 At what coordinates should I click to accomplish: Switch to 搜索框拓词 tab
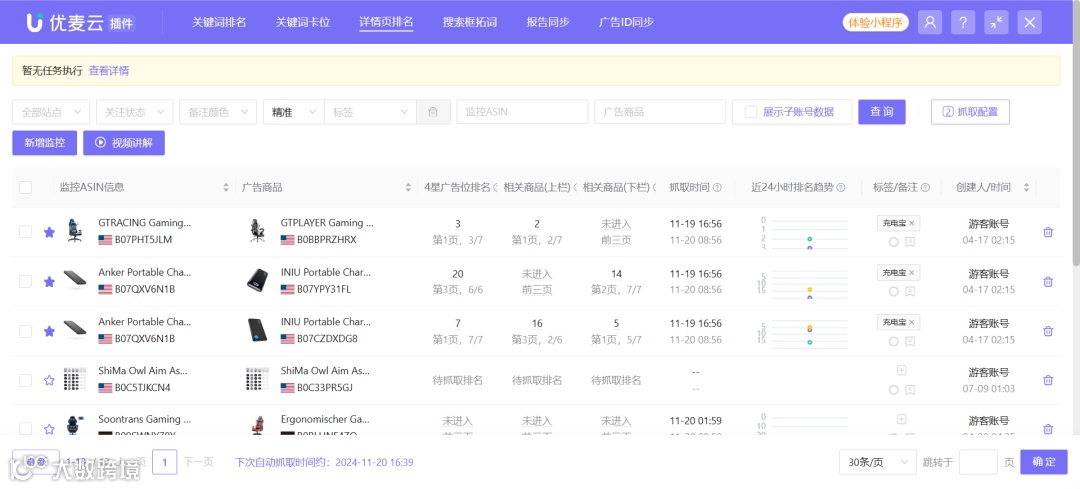pos(470,22)
